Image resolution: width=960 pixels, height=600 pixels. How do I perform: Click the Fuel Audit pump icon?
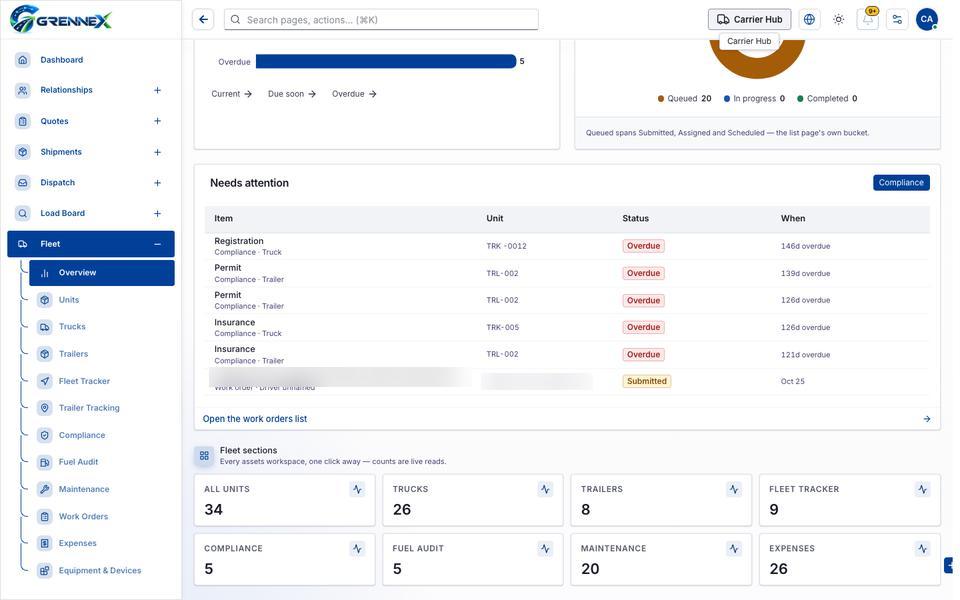coord(45,462)
